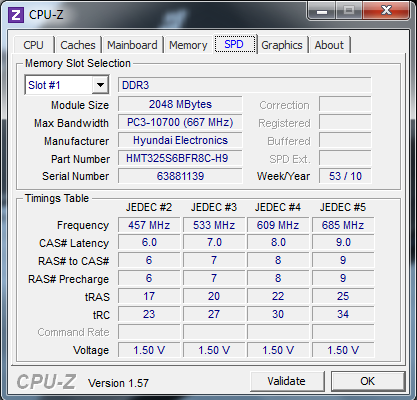Click the JEDEC #5 column header

point(343,207)
